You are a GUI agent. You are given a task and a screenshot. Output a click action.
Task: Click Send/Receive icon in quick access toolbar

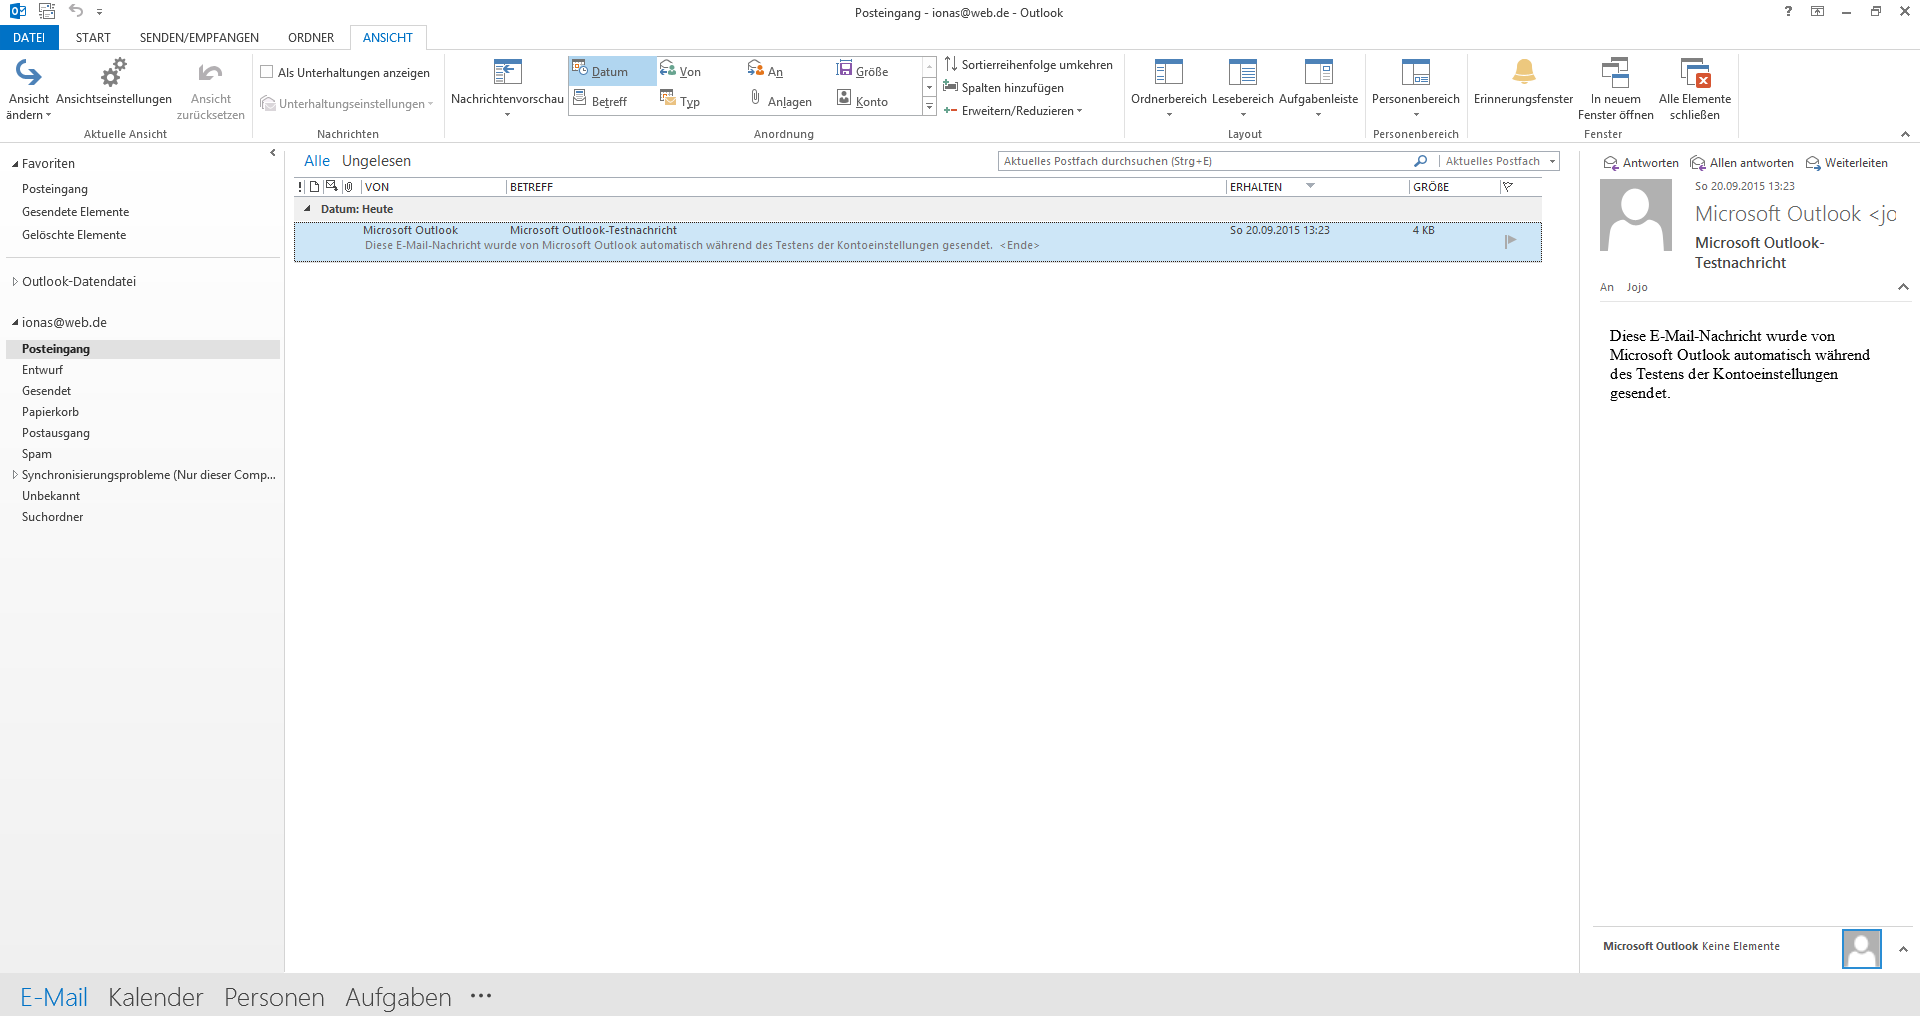coord(47,11)
